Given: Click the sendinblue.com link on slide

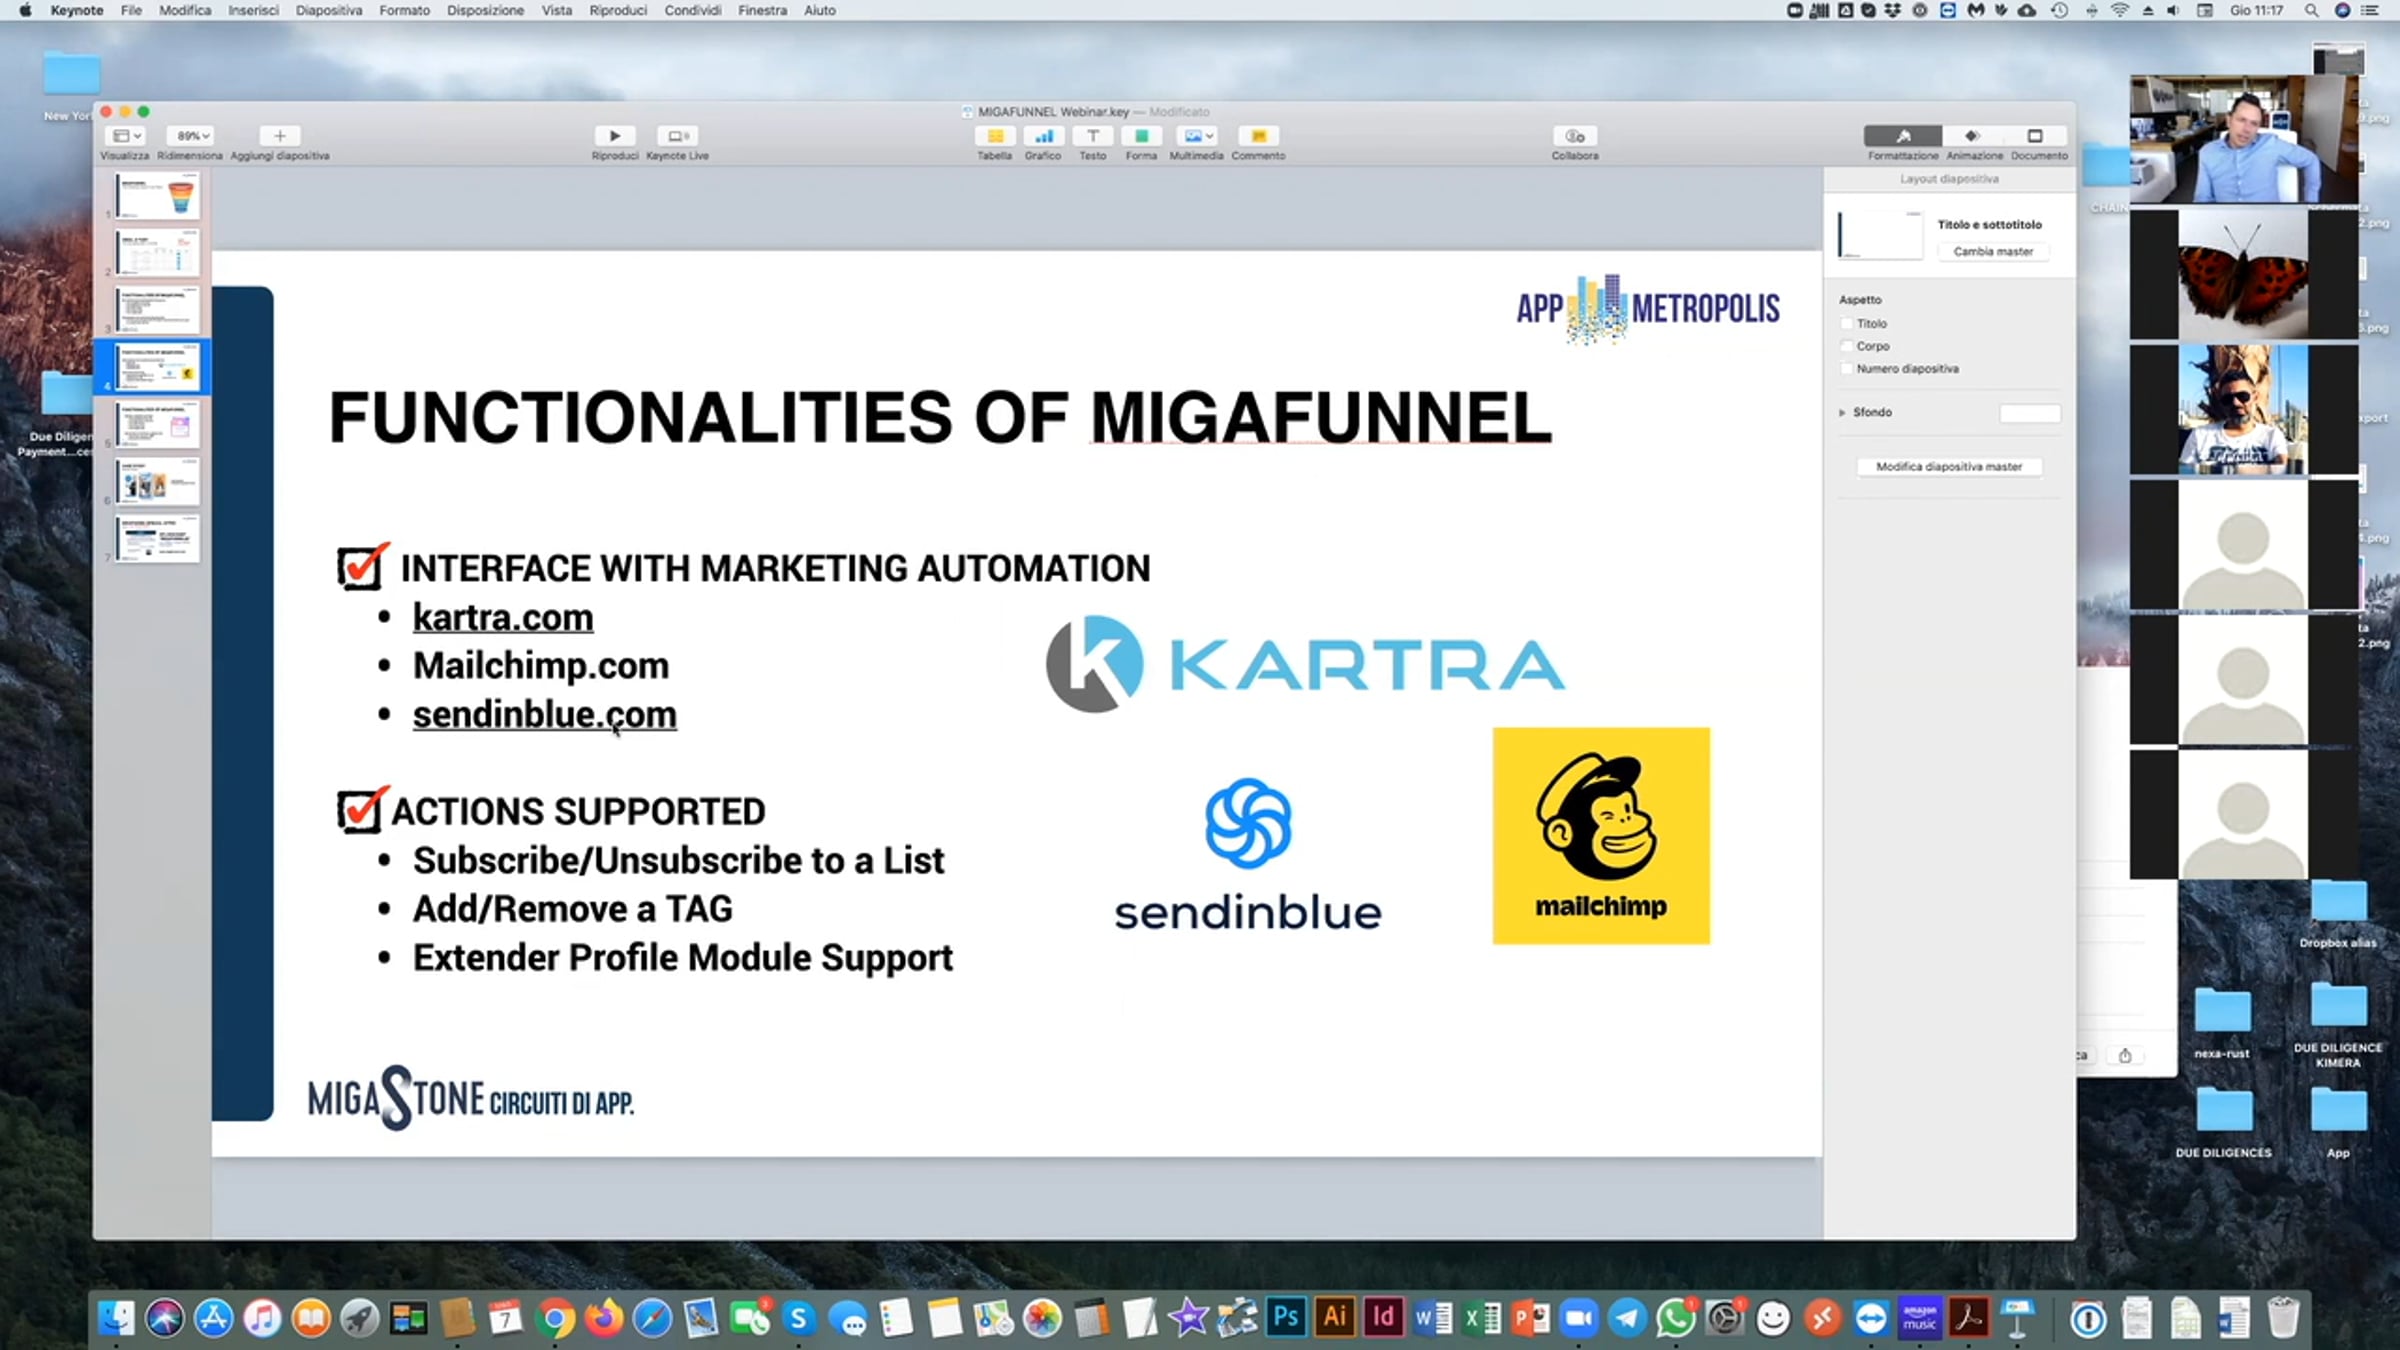Looking at the screenshot, I should [x=545, y=715].
